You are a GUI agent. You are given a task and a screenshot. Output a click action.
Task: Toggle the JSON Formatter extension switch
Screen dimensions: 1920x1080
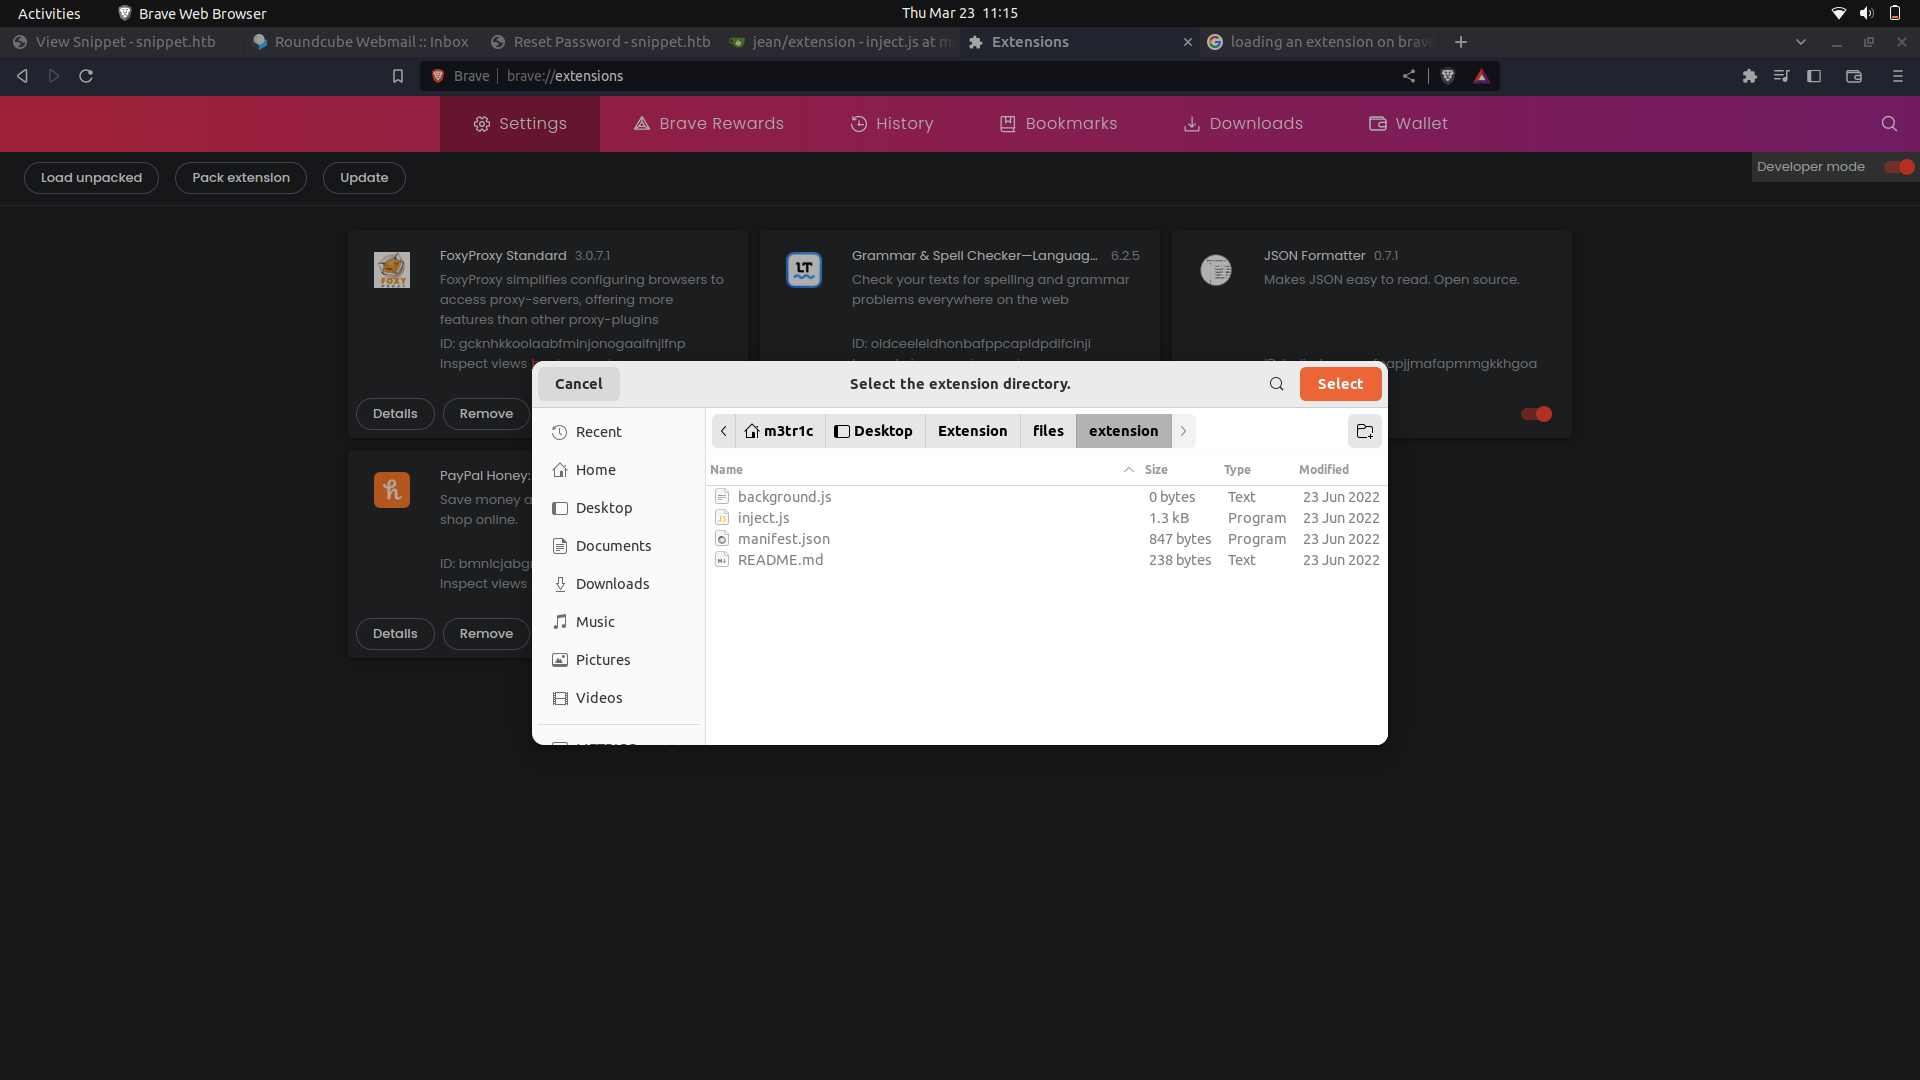pos(1537,414)
